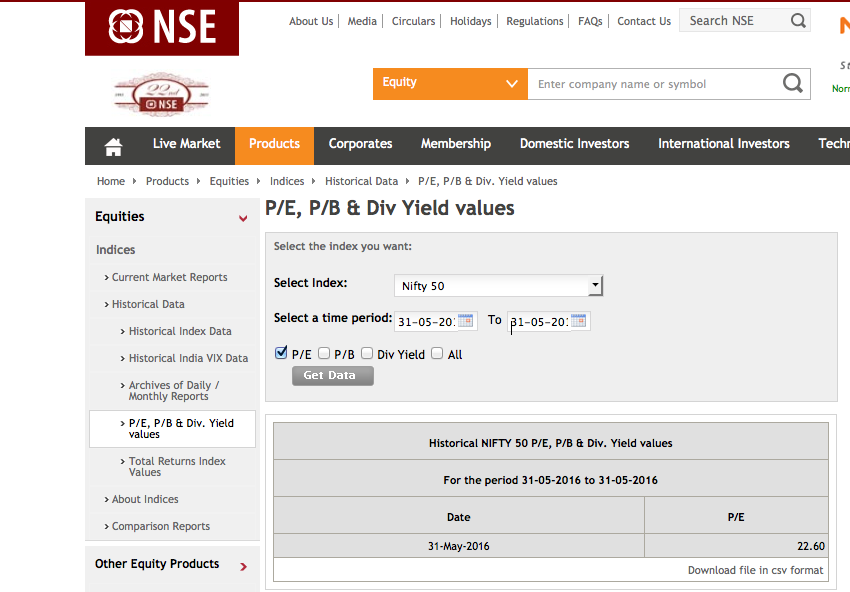This screenshot has width=850, height=592.
Task: Enable the P/B checkbox
Action: pyautogui.click(x=324, y=354)
